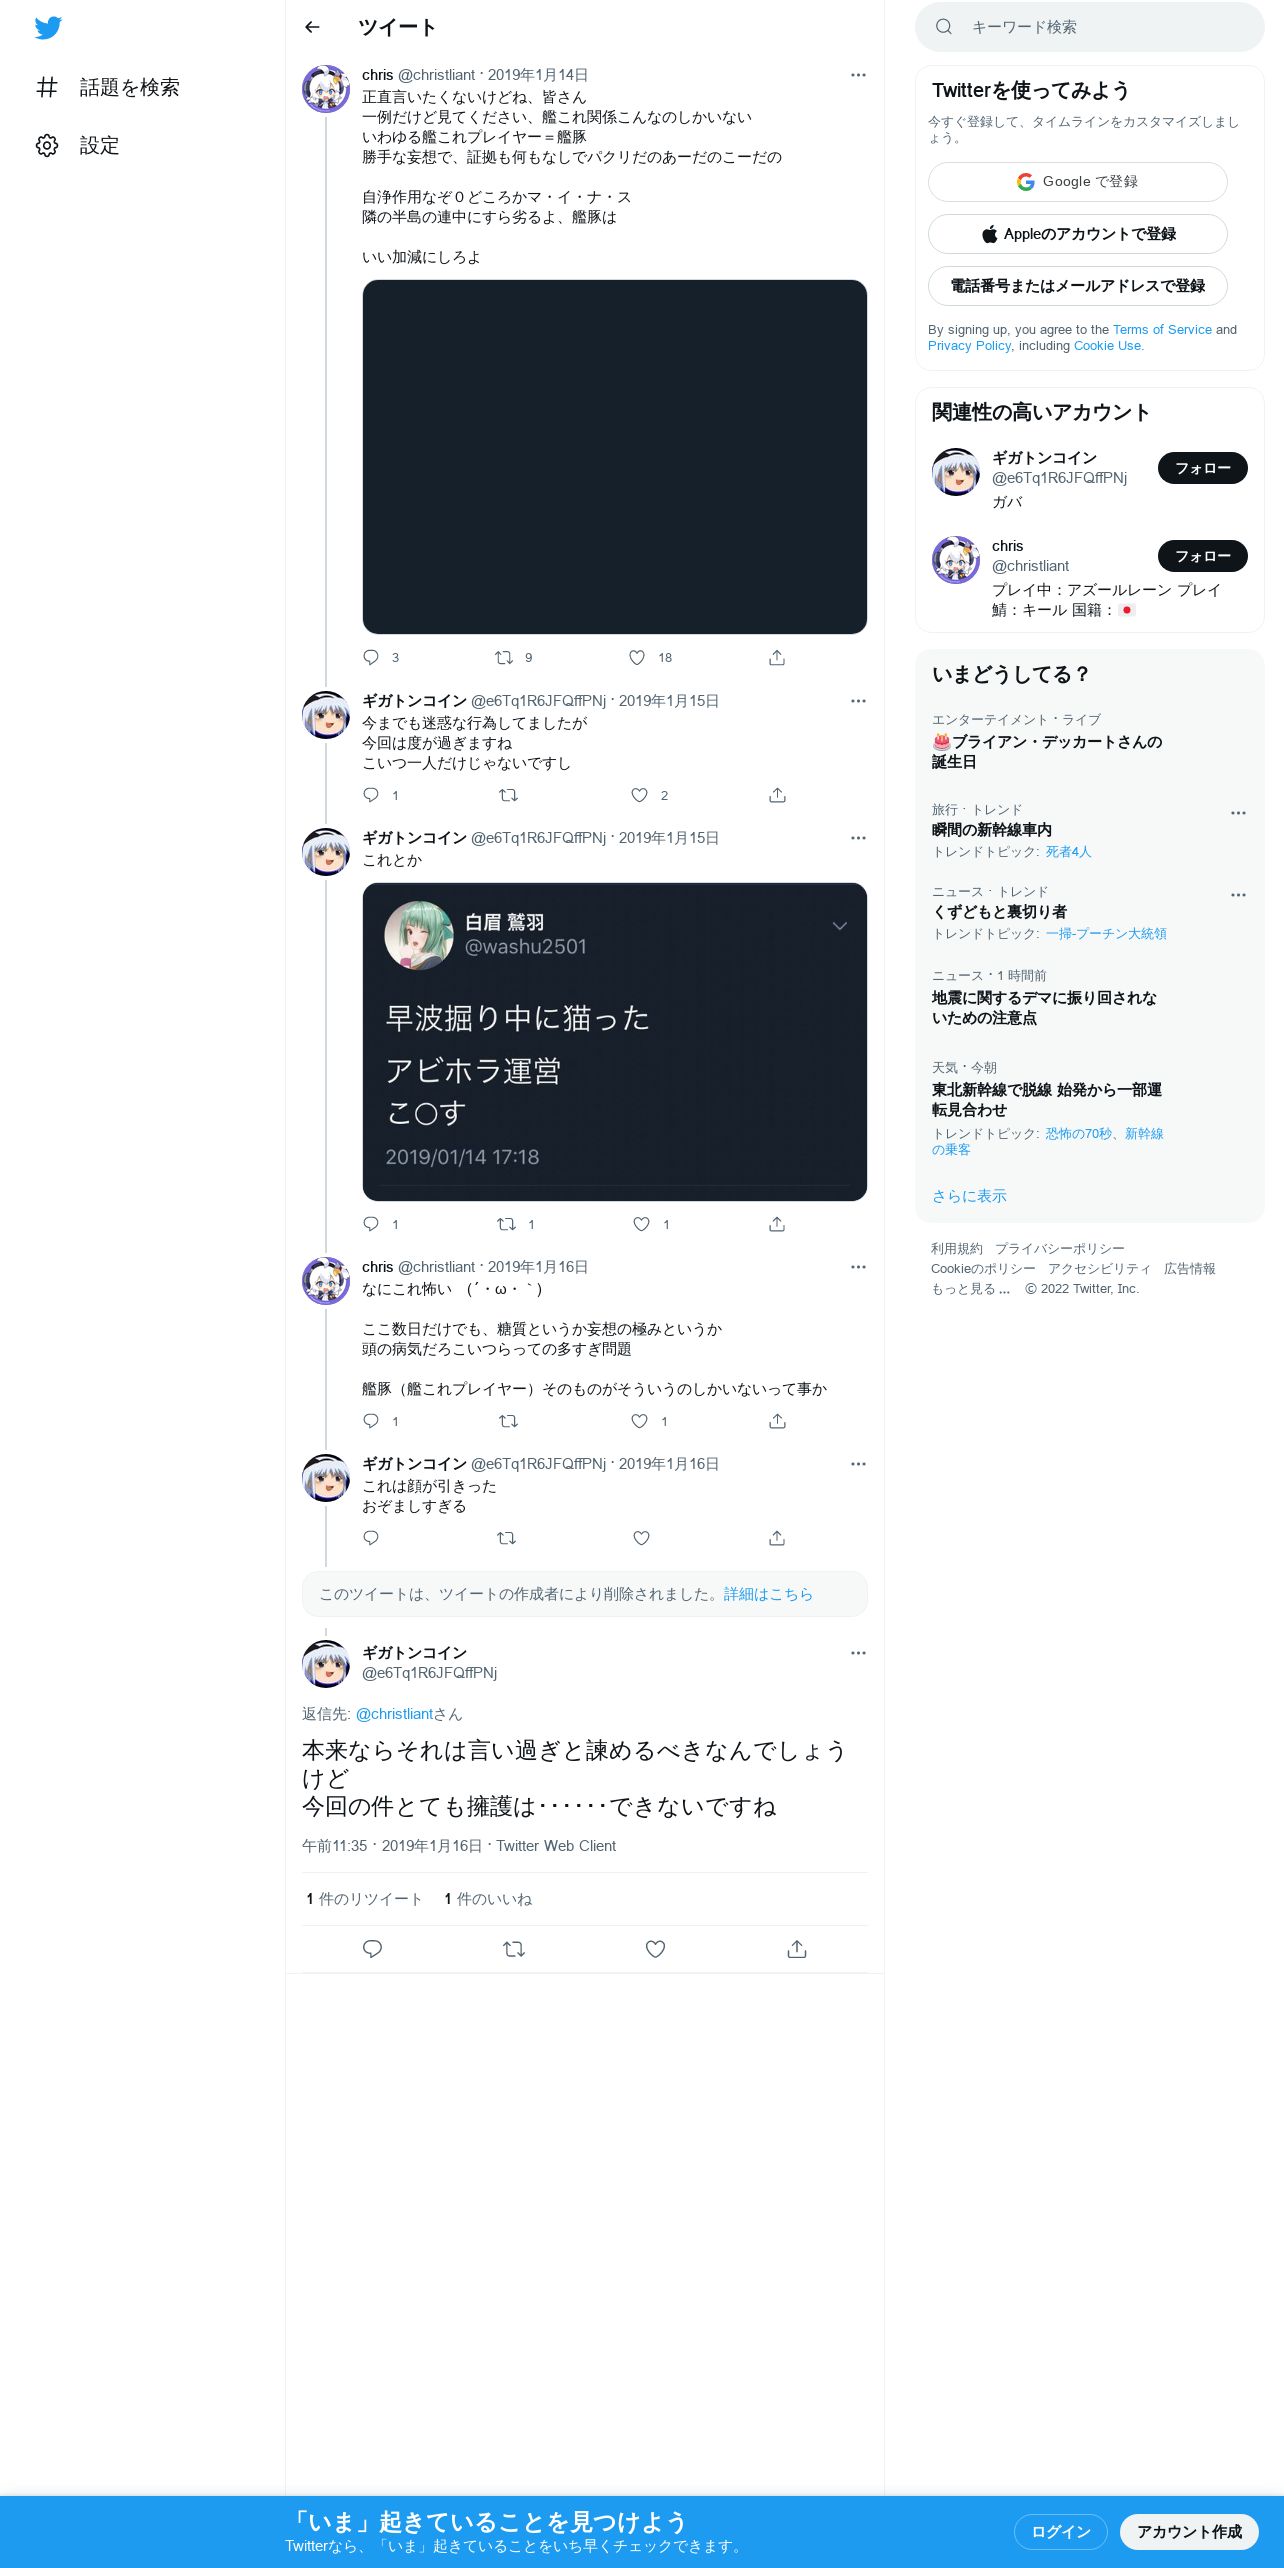Open more menu for 瞬間の新幹線車内 trend

tap(1238, 813)
